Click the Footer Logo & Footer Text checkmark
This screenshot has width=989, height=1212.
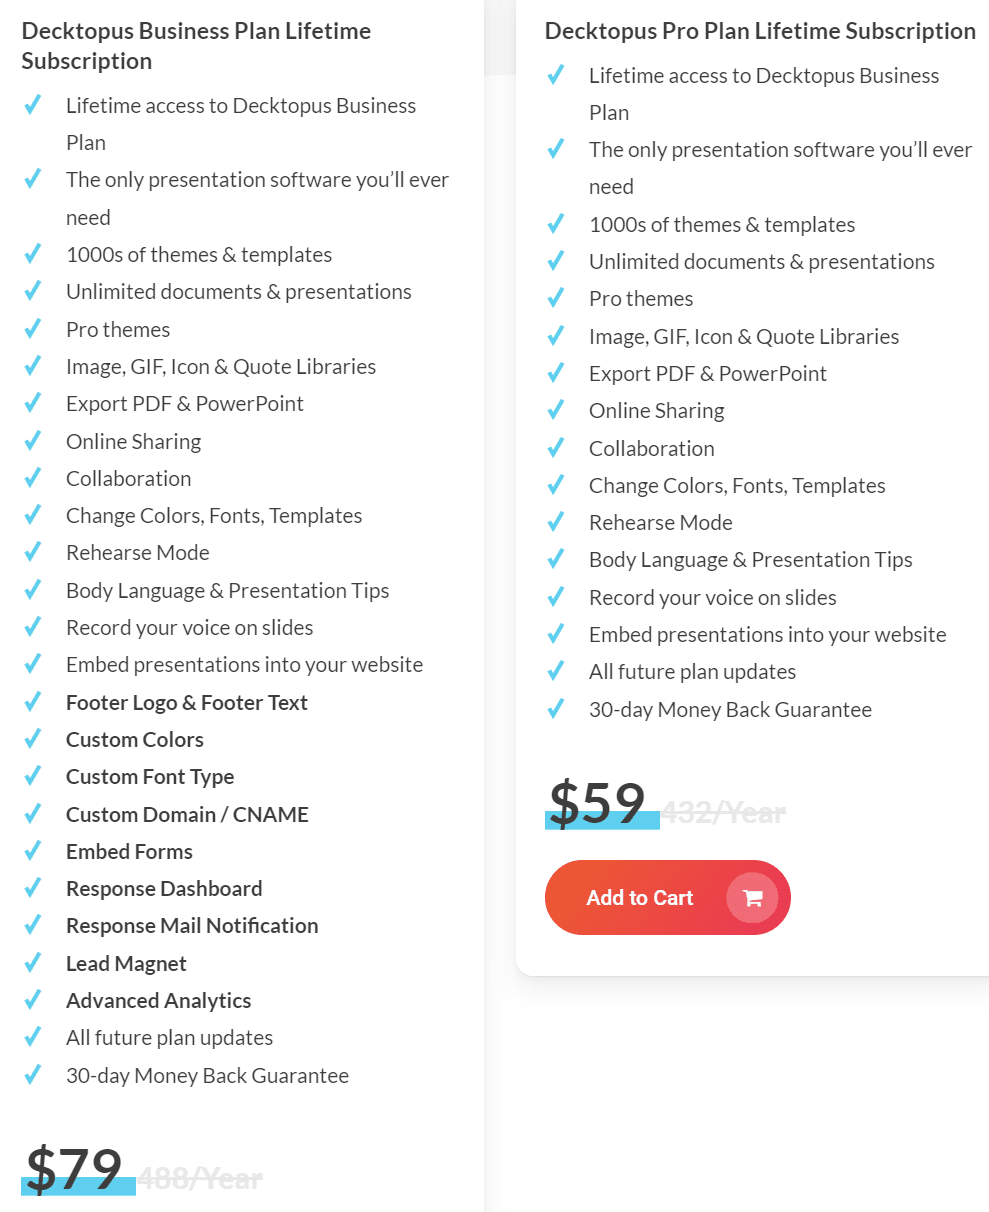(33, 701)
